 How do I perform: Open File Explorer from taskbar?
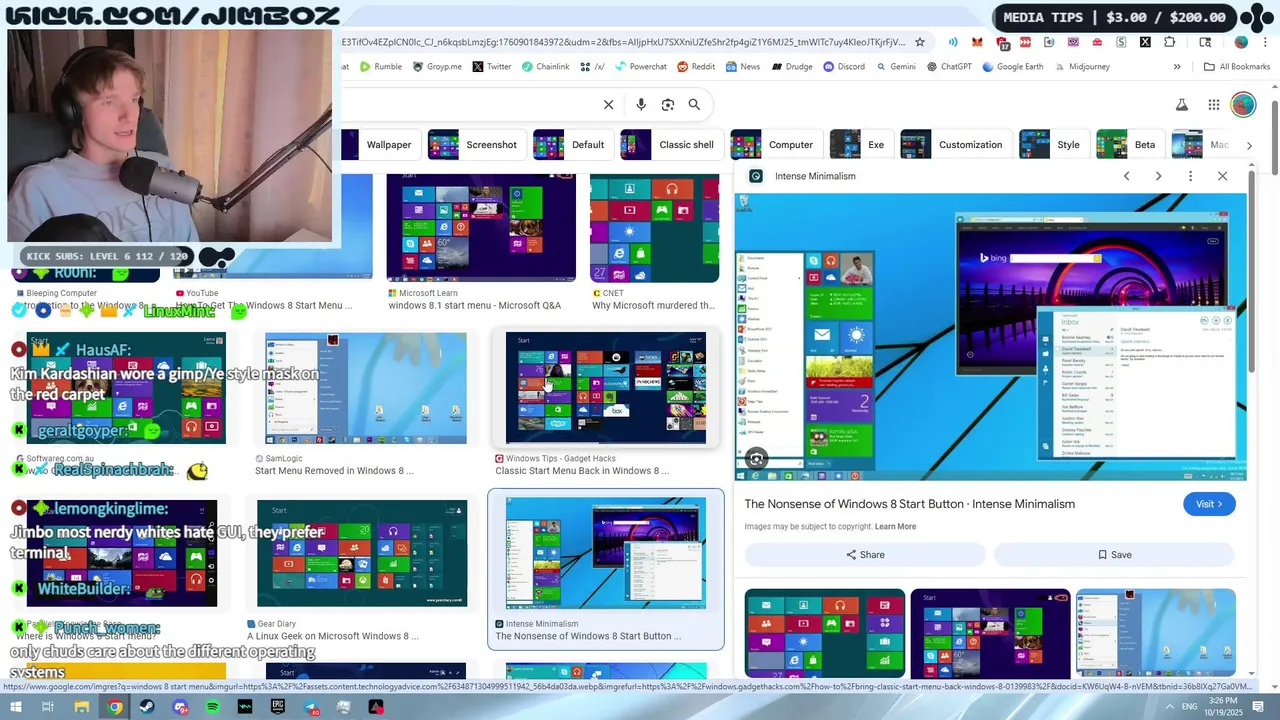click(82, 707)
